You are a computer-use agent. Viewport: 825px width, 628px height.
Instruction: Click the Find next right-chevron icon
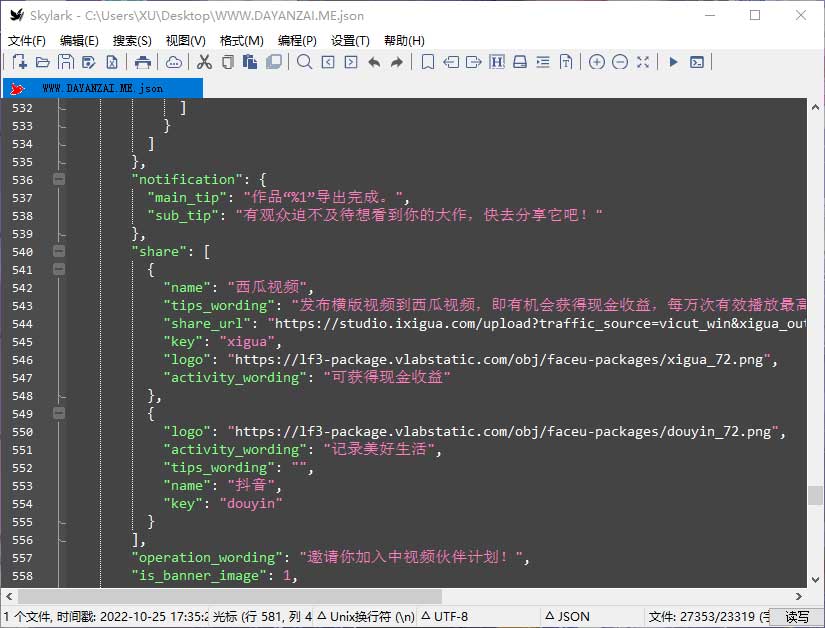[351, 62]
